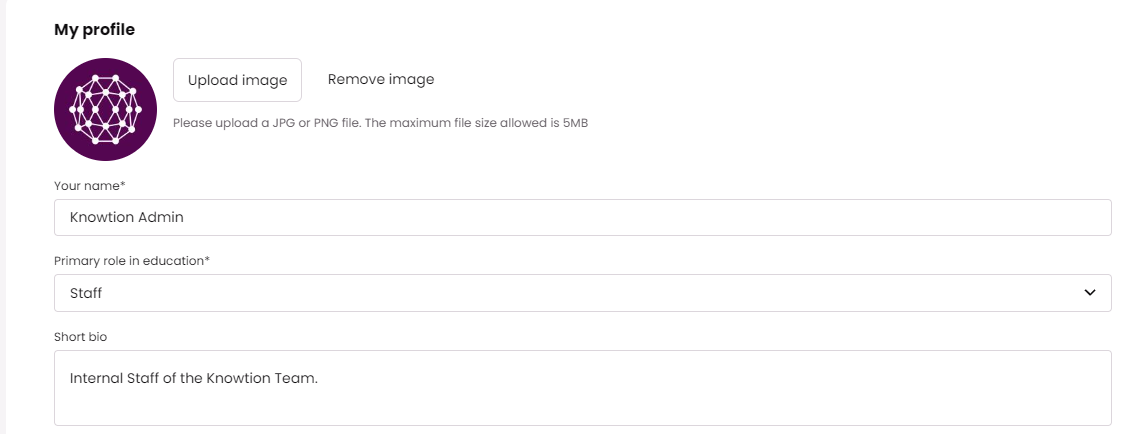Image resolution: width=1147 pixels, height=434 pixels.
Task: Focus the Your name input field
Action: [x=582, y=217]
